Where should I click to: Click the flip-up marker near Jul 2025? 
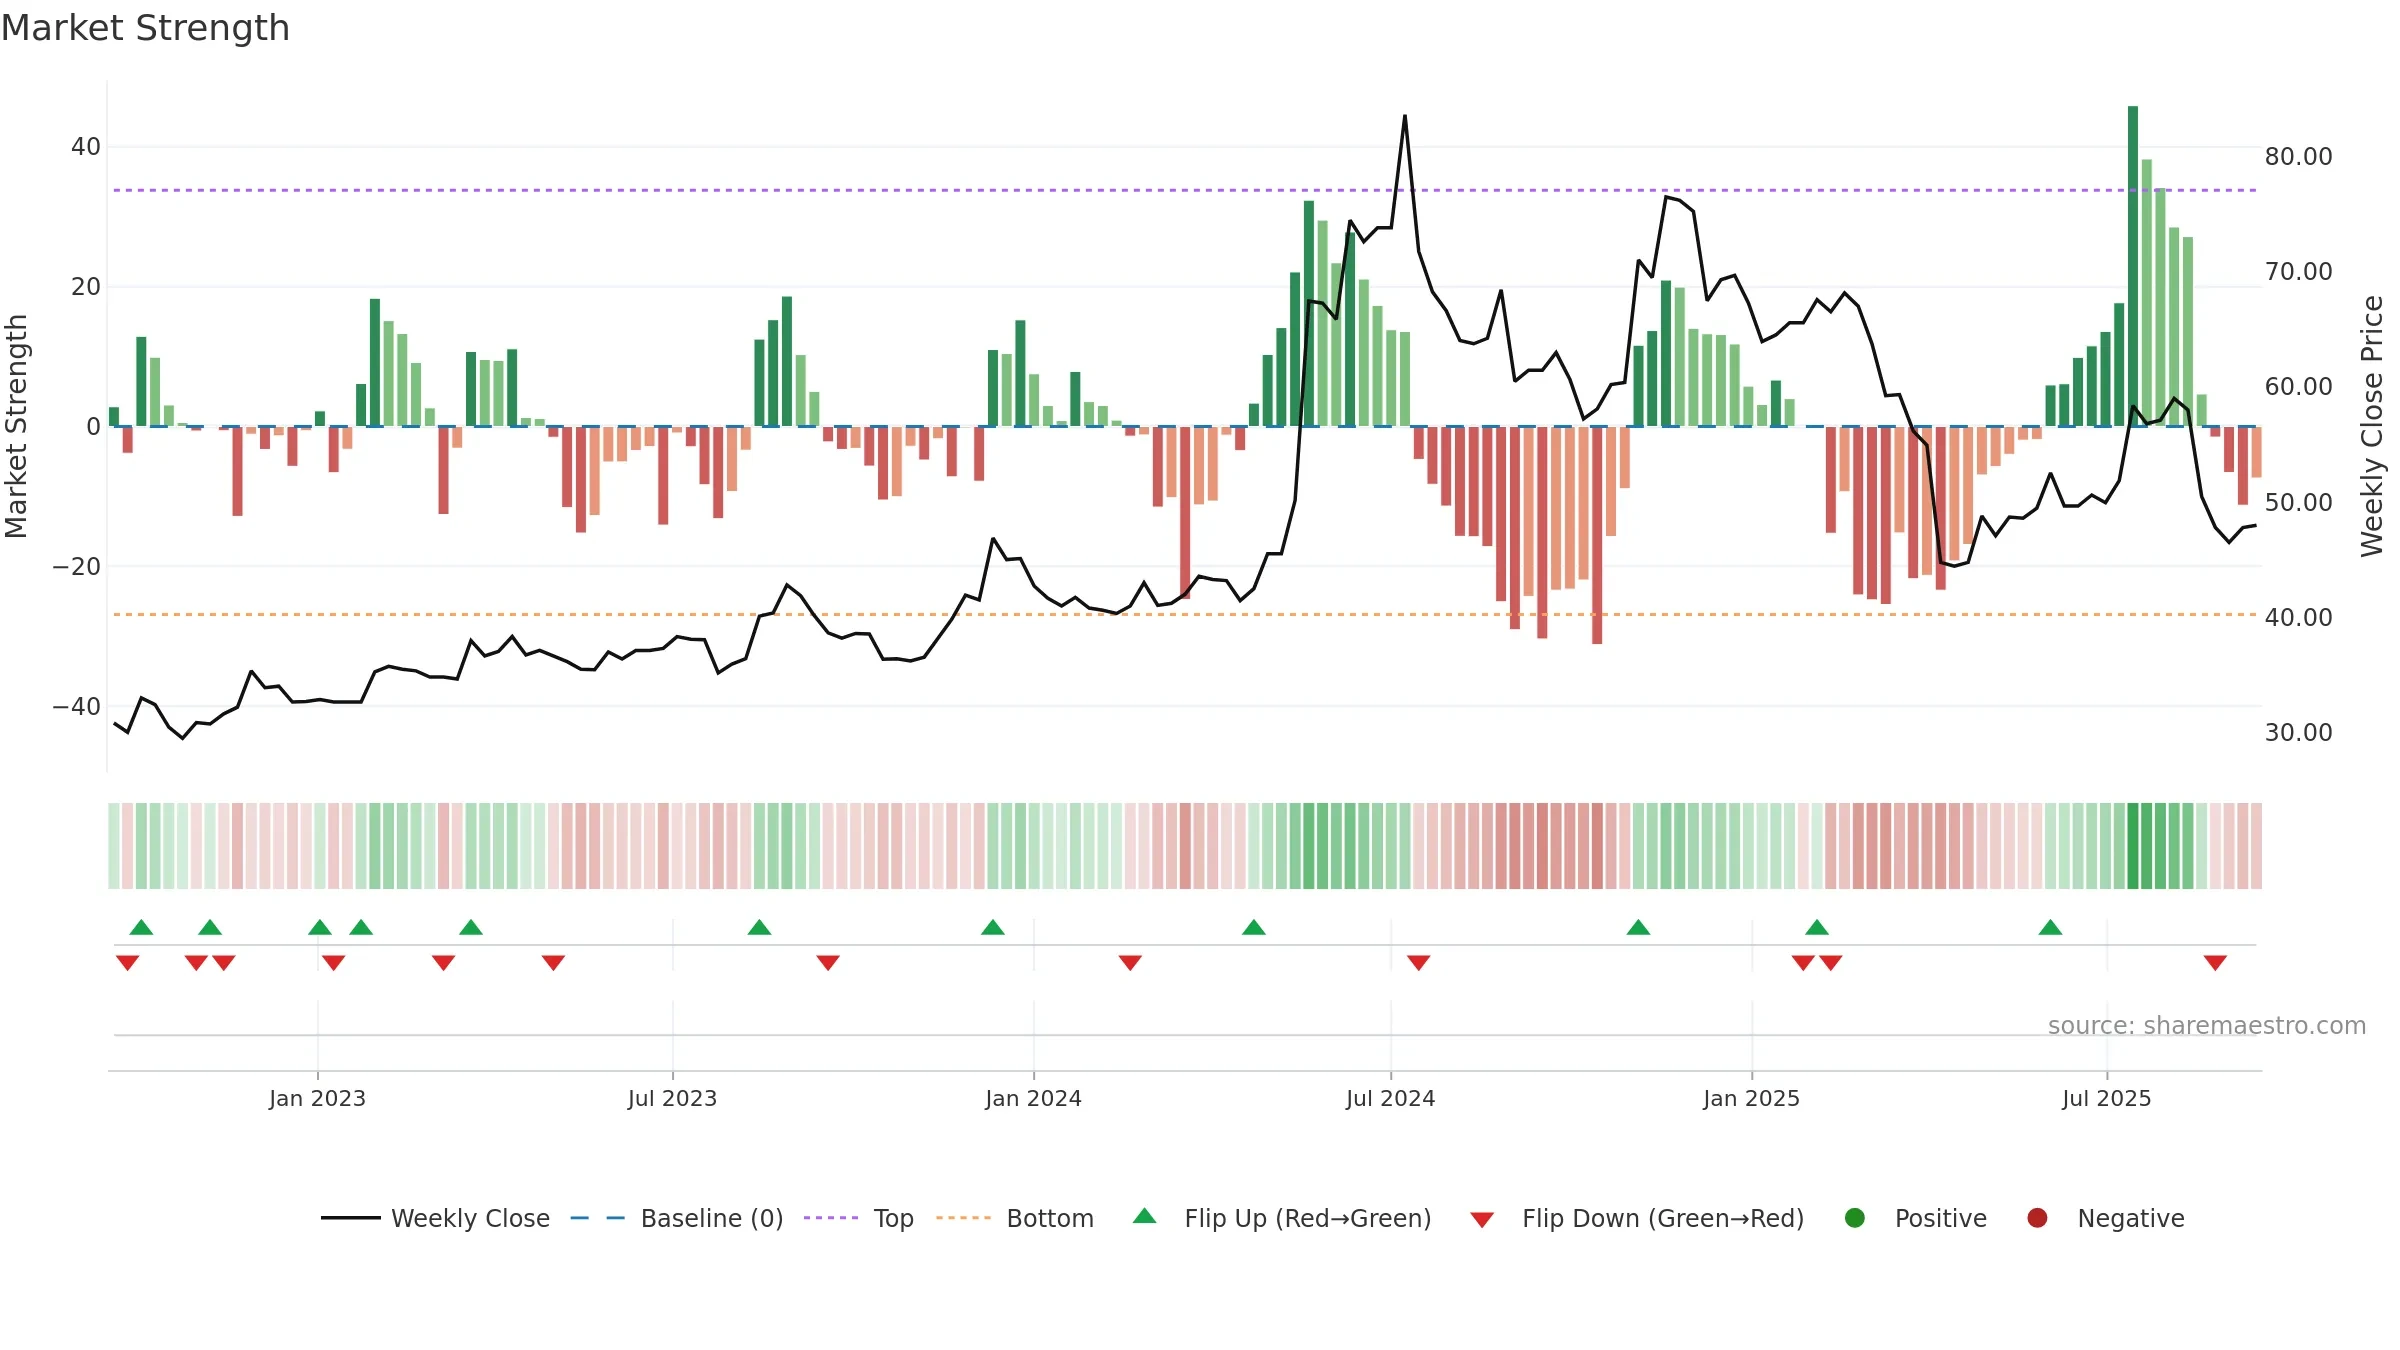coord(2051,927)
